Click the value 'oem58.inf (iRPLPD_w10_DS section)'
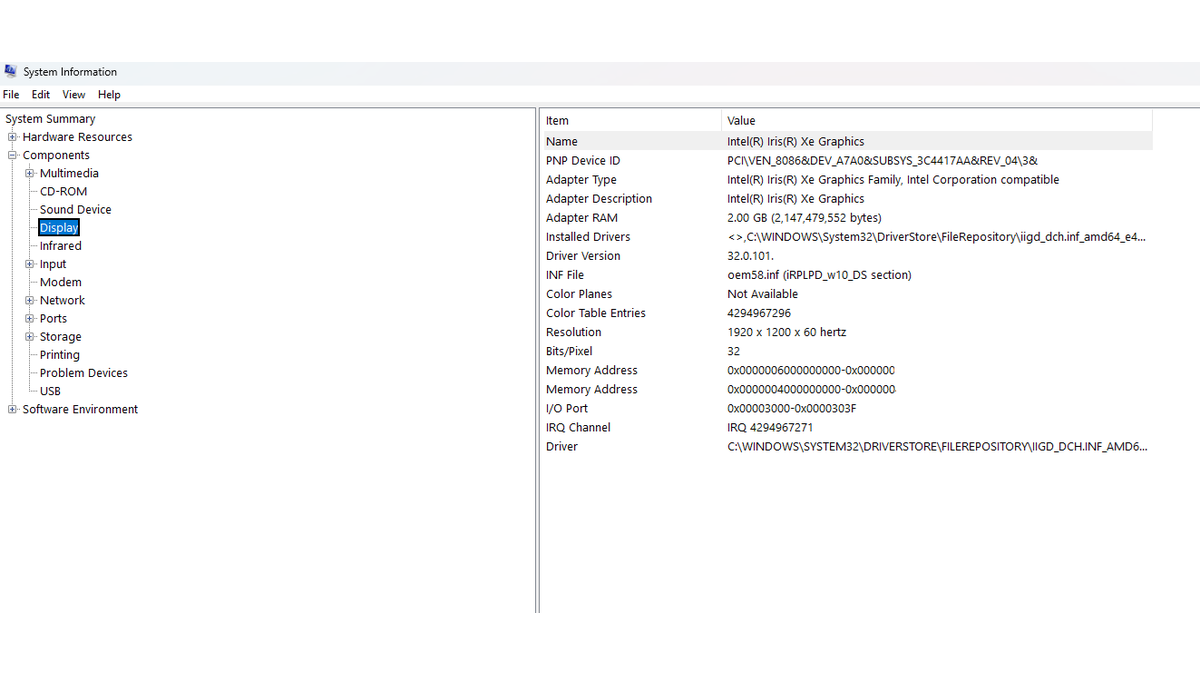Viewport: 1200px width, 675px height. 819,275
